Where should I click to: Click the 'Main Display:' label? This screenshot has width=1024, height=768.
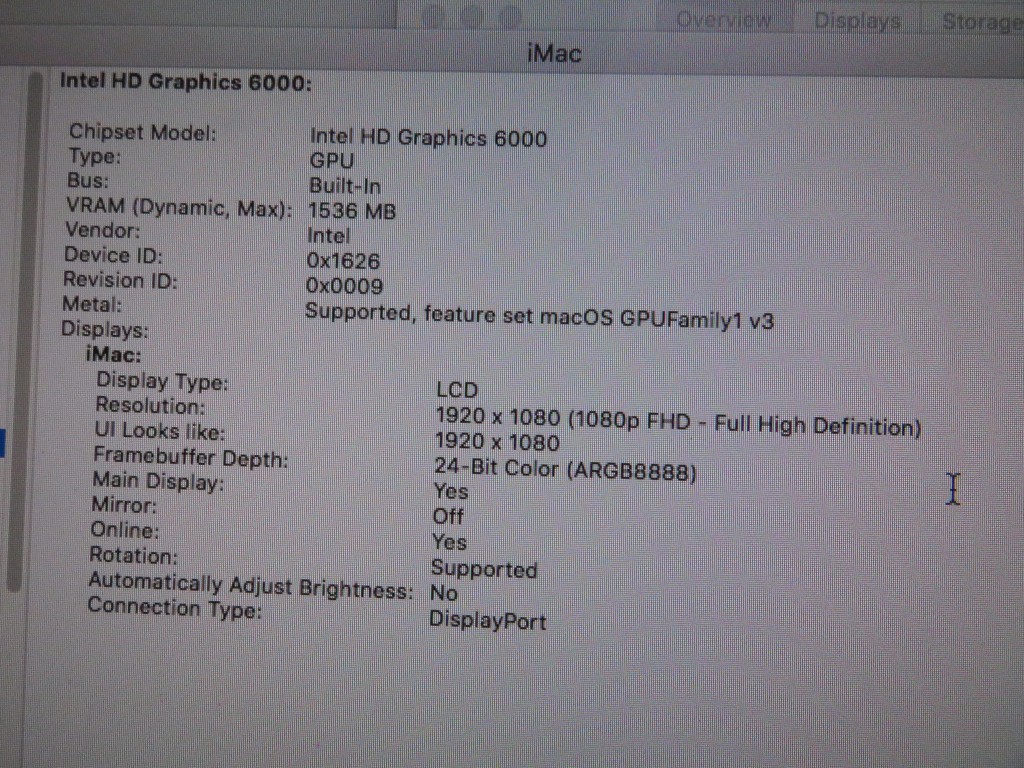[x=158, y=482]
